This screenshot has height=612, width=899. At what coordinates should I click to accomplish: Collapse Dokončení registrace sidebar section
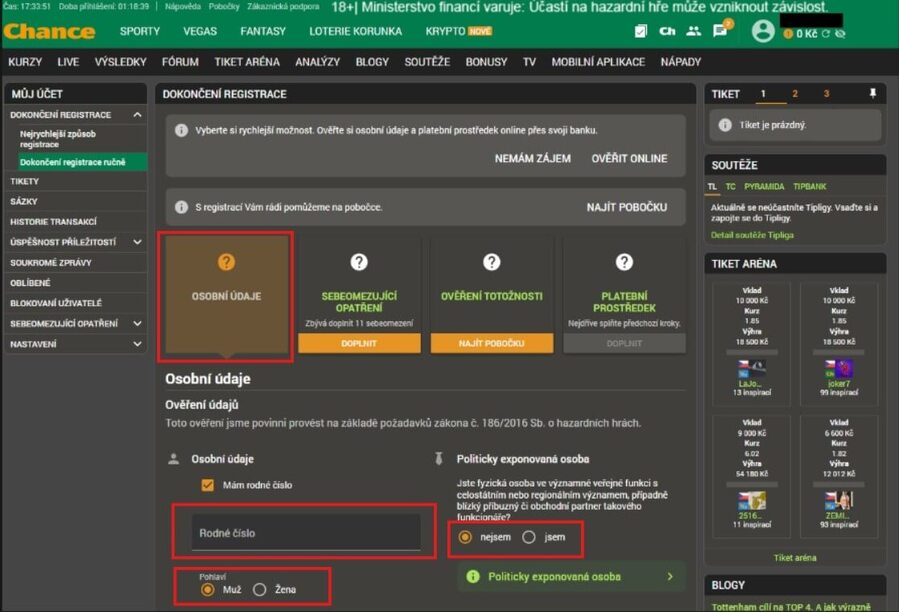point(137,115)
